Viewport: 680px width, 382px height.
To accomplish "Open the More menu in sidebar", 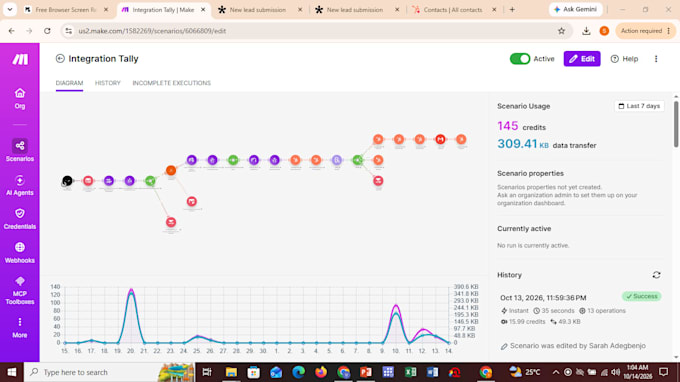I will 20,328.
